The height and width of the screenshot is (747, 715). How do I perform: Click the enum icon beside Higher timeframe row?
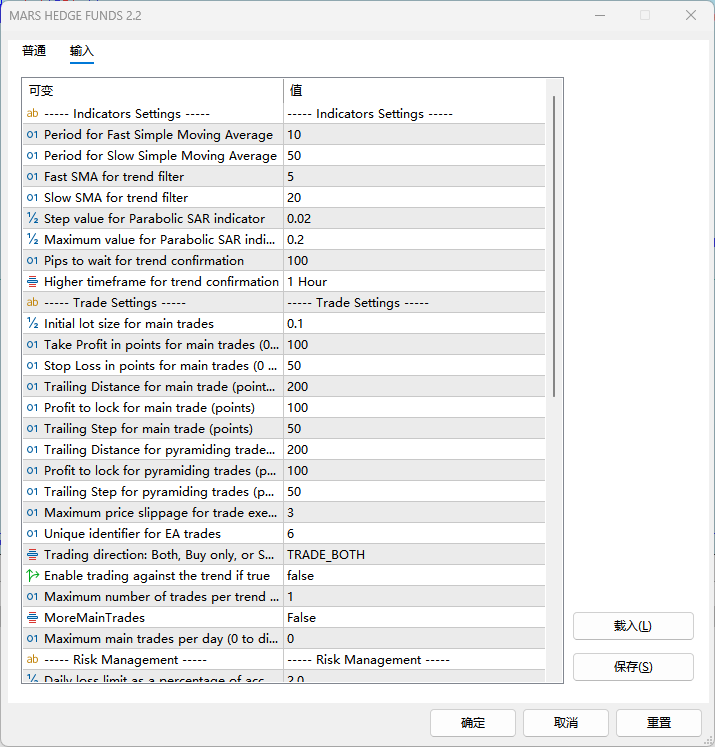tap(32, 282)
